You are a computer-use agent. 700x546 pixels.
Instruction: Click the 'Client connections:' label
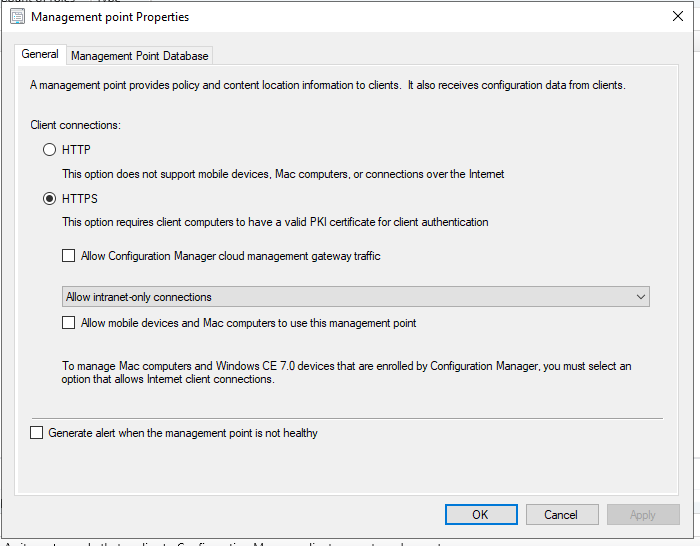coord(75,125)
